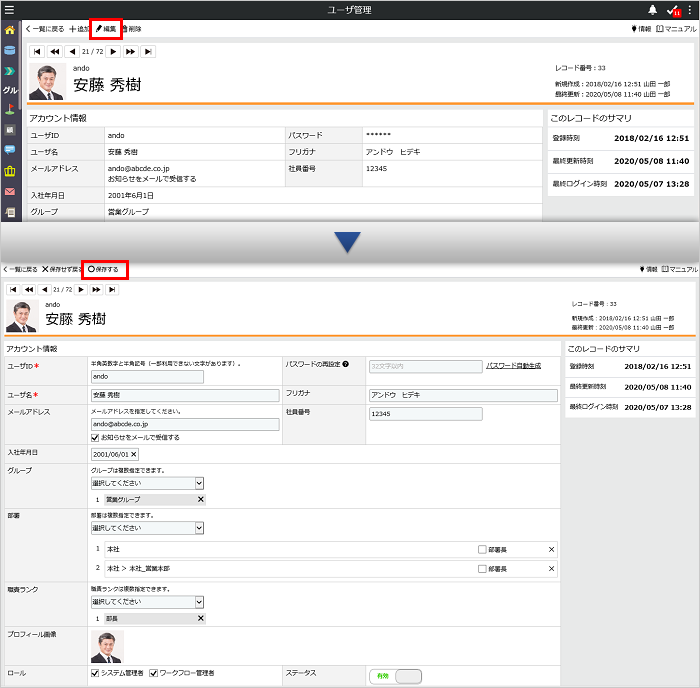The image size is (700, 688).
Task: Open the red mail icon in sidebar
Action: 10,192
